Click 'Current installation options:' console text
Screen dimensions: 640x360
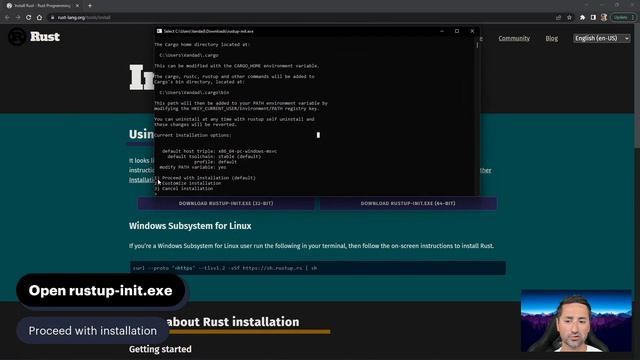193,135
